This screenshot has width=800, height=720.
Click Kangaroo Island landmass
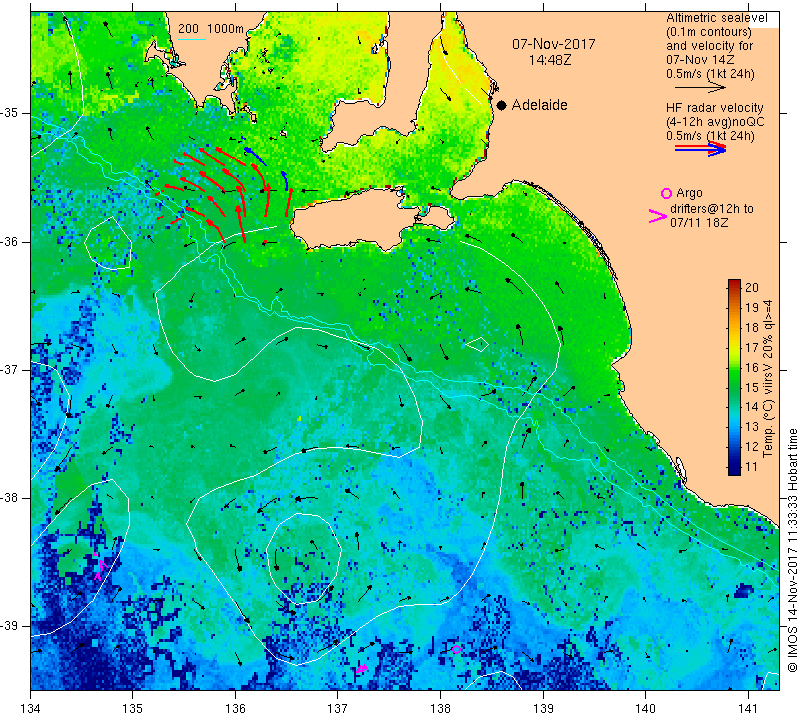click(x=371, y=219)
